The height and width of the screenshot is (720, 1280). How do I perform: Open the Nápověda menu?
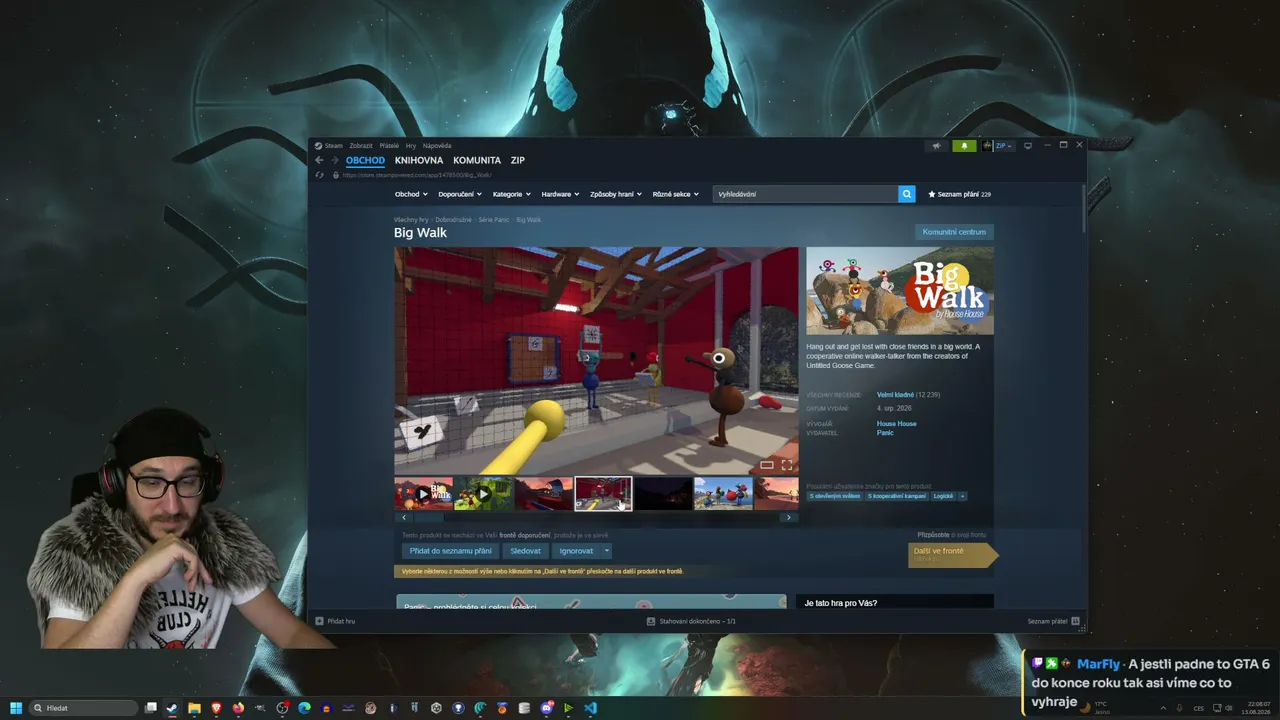(437, 146)
